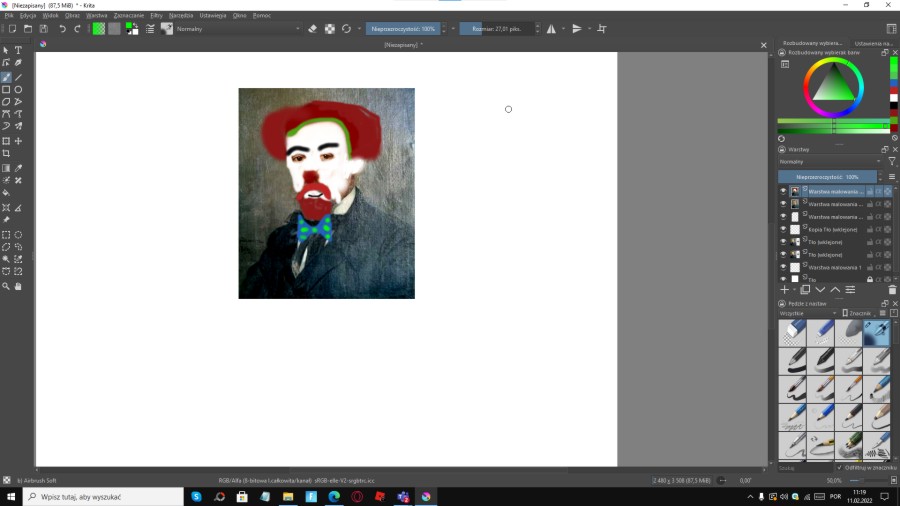Open the fill patterns green swatch
This screenshot has height=506, width=900.
[99, 29]
